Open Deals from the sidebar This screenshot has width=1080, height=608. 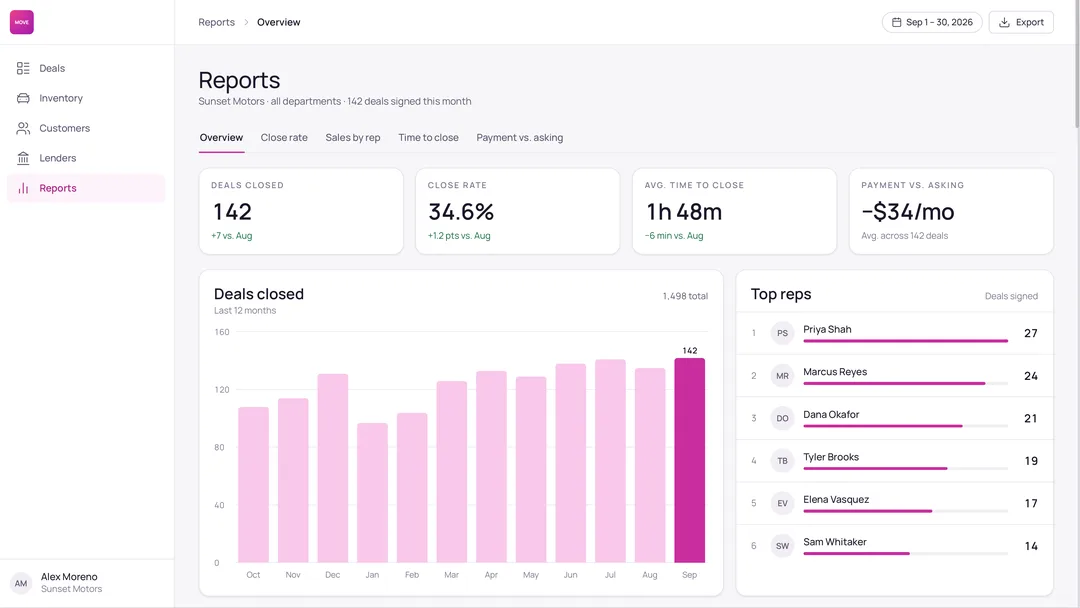pyautogui.click(x=86, y=68)
